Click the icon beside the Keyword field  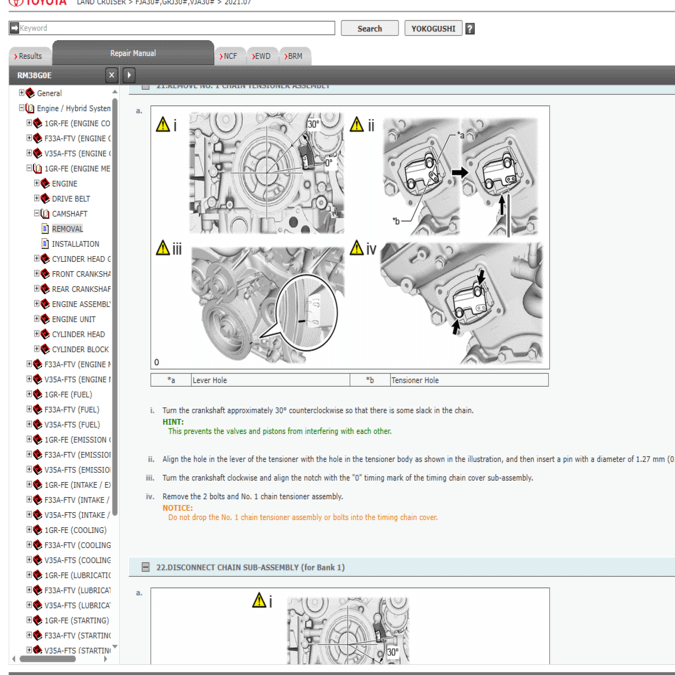pos(14,29)
